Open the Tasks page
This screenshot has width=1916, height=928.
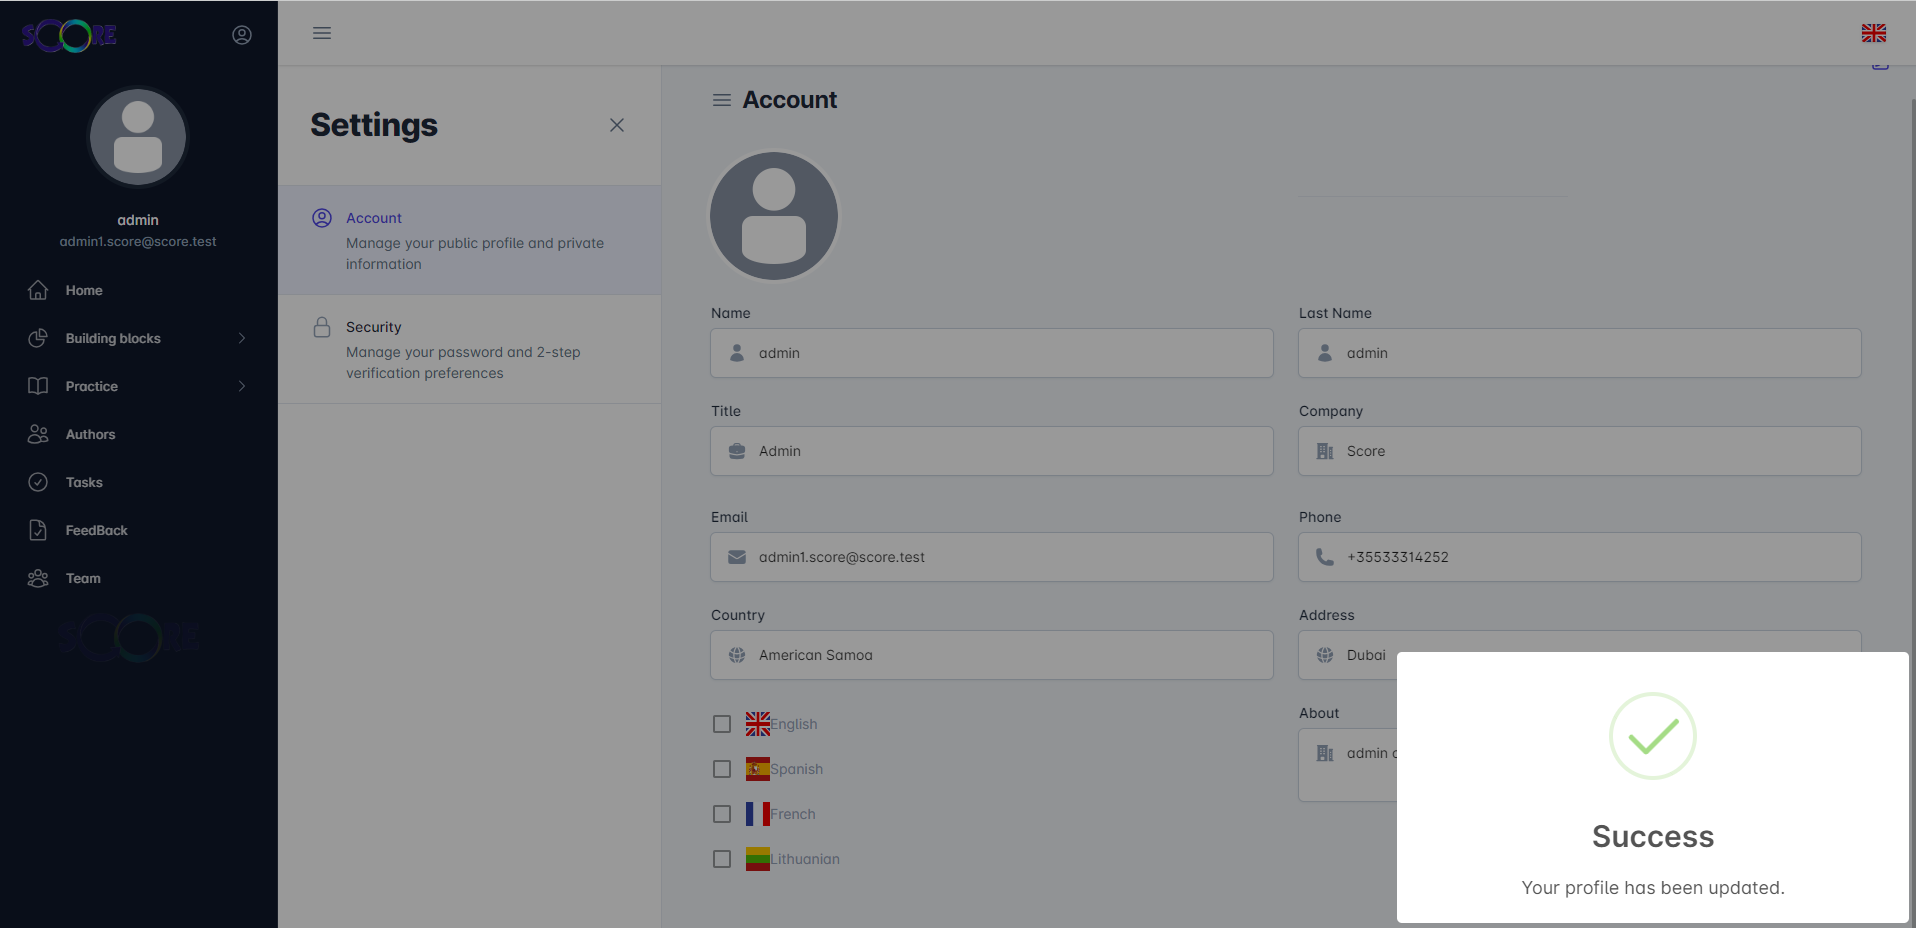coord(84,482)
